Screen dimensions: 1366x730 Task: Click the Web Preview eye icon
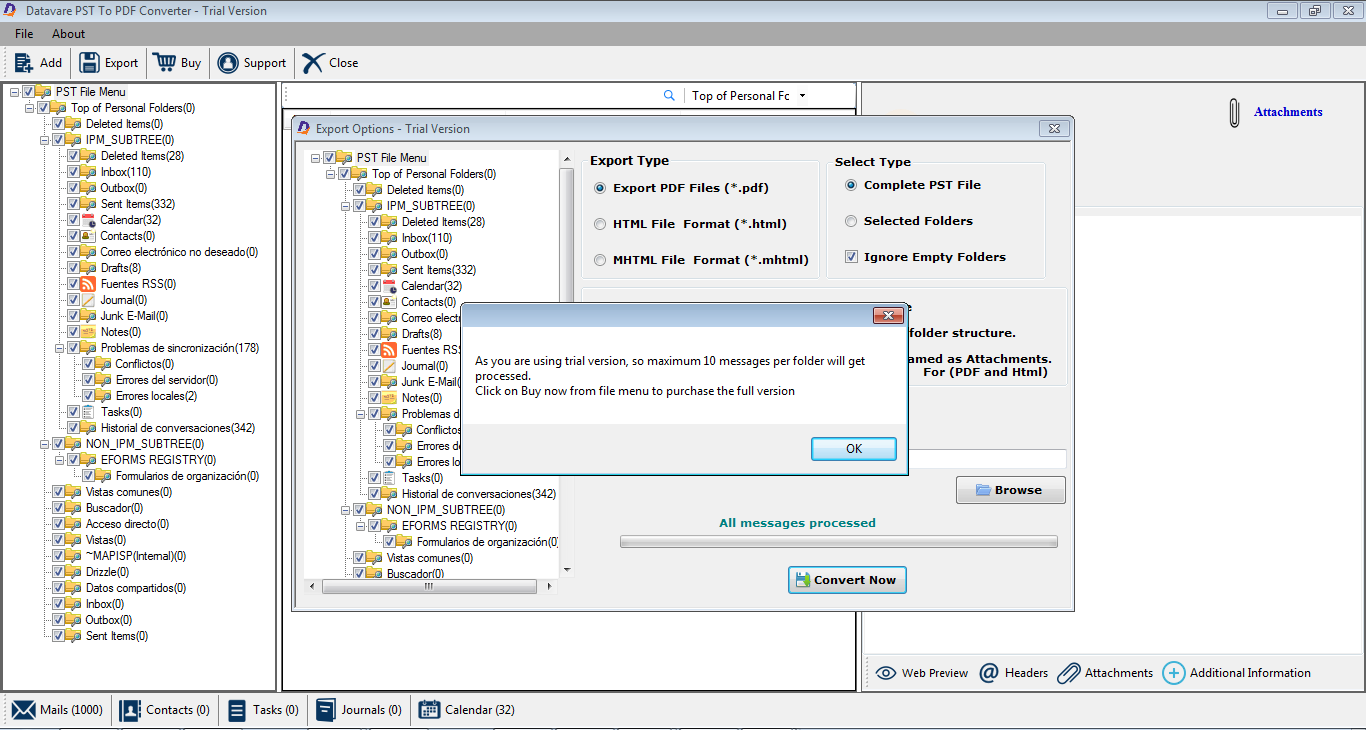pos(886,673)
